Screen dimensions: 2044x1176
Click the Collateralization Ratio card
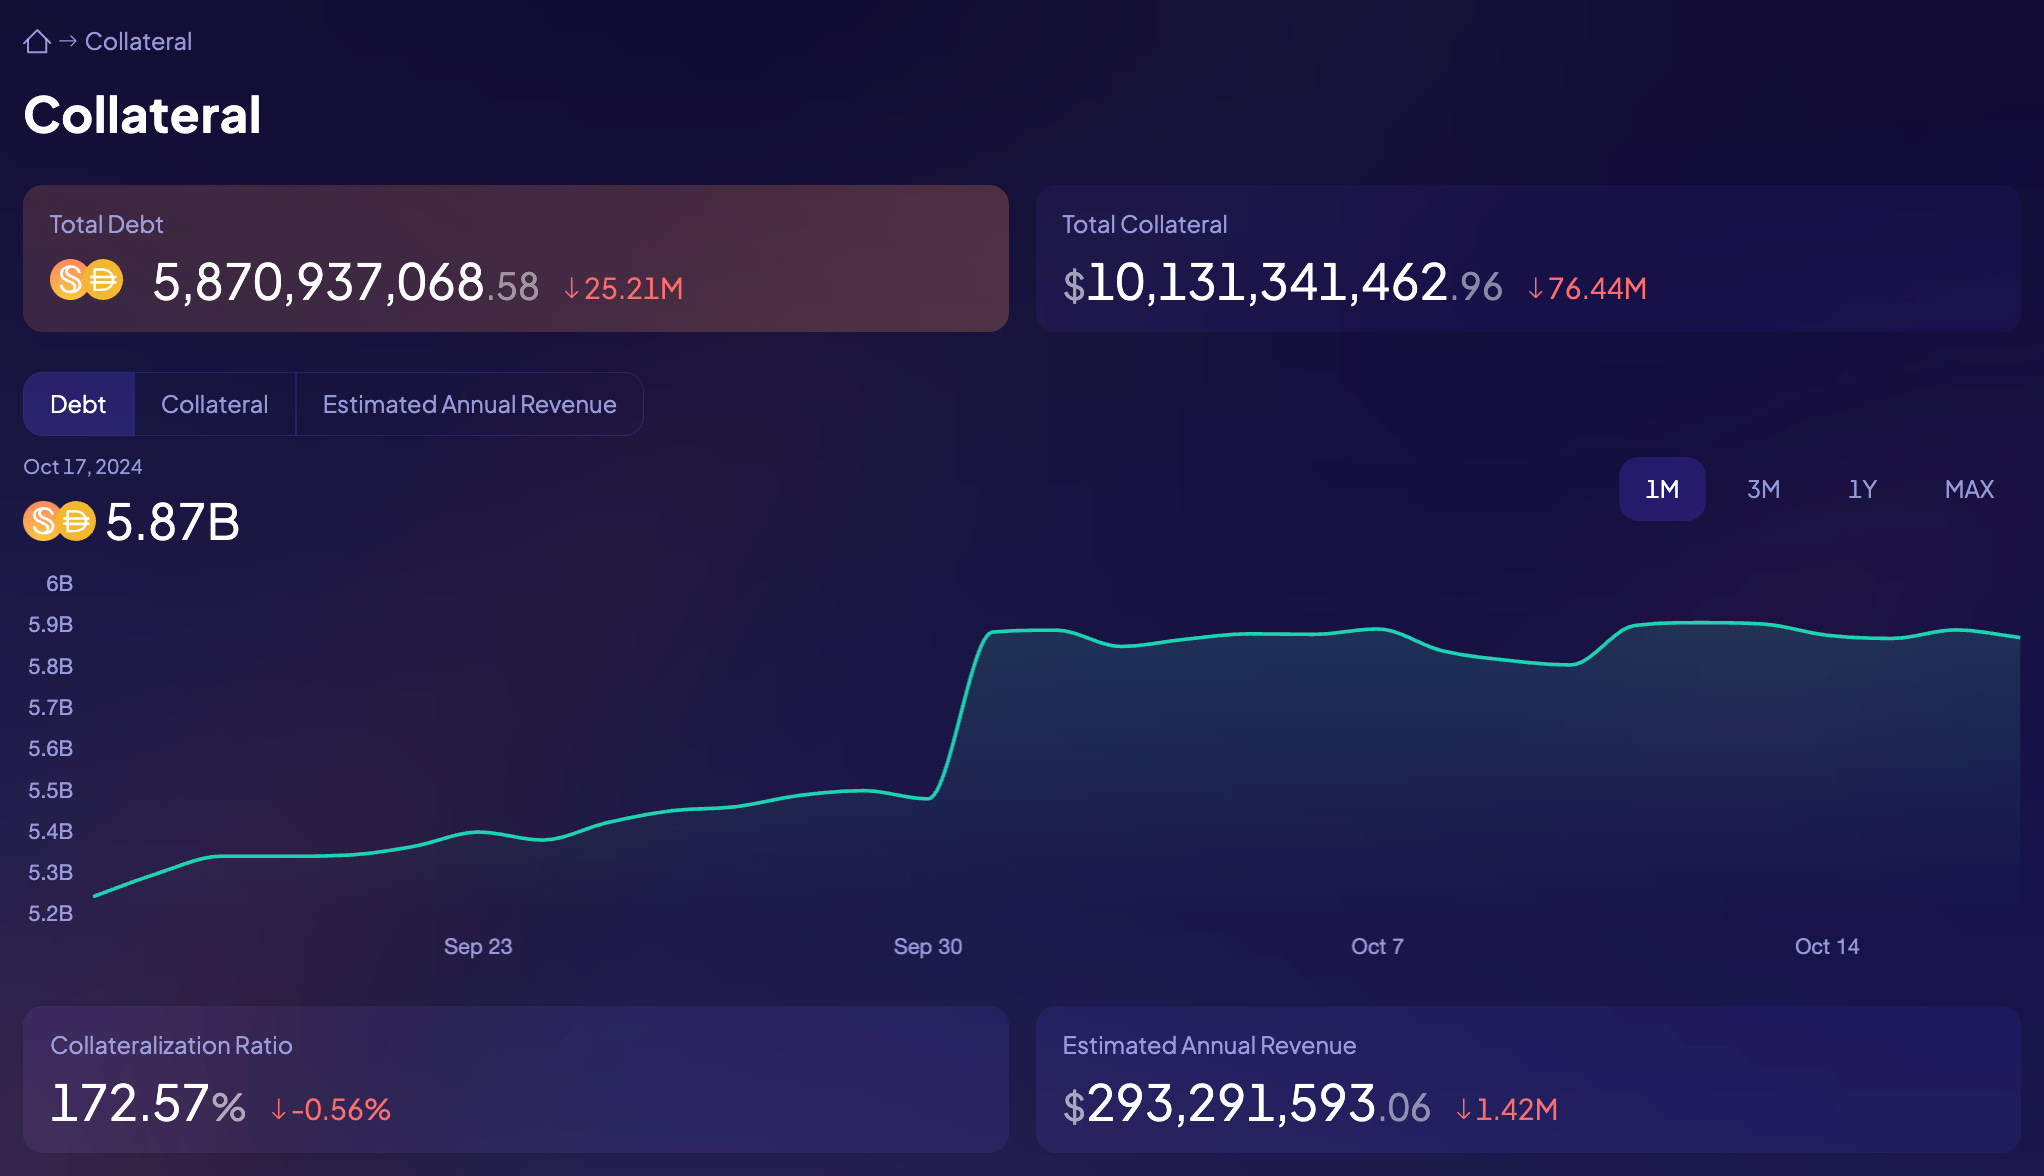(515, 1080)
